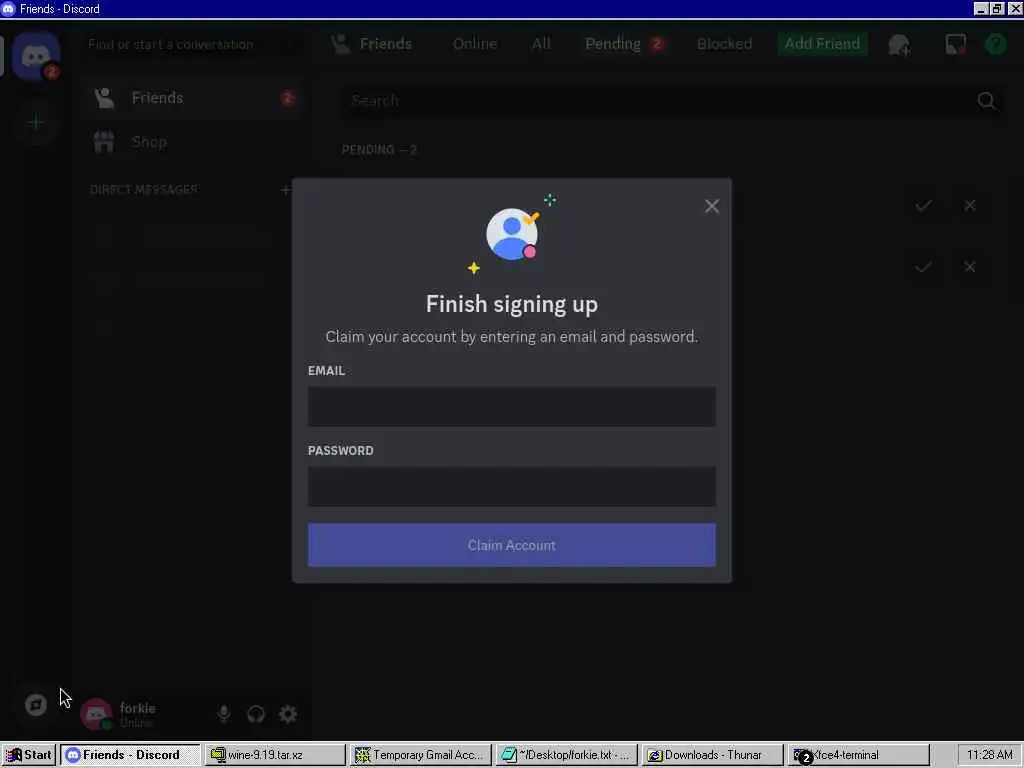Switch to Desktop/forkie.txt taskbar window
1024x768 pixels.
pyautogui.click(x=565, y=755)
